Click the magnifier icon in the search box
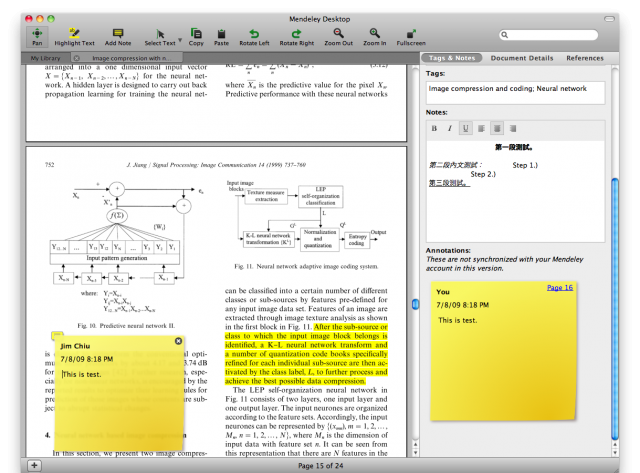This screenshot has height=473, width=640. (x=505, y=35)
